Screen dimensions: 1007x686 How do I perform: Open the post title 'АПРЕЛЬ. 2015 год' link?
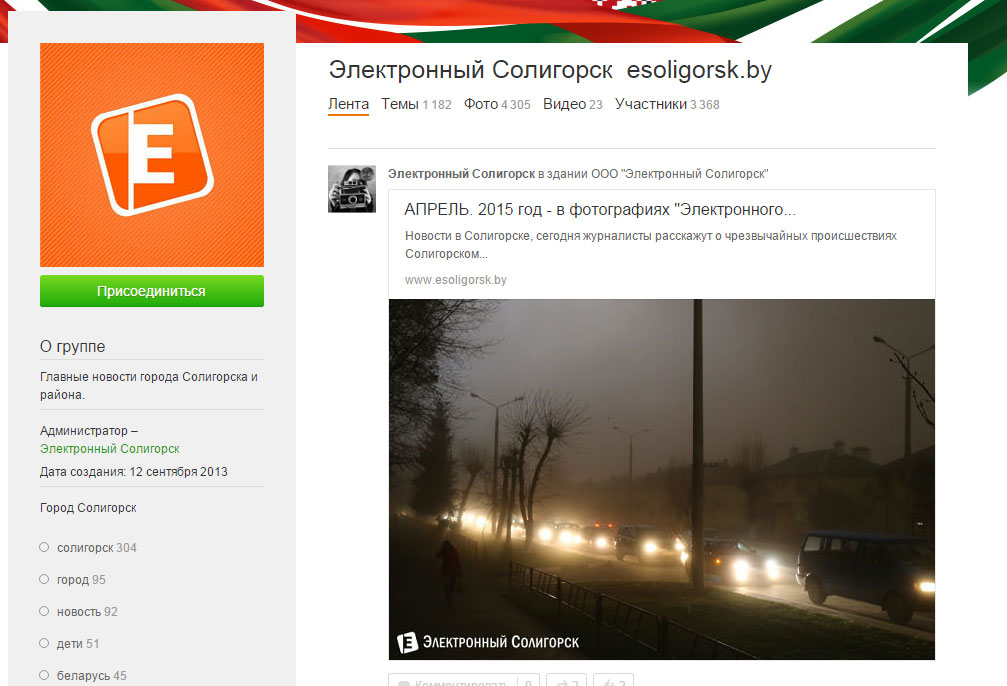point(600,210)
